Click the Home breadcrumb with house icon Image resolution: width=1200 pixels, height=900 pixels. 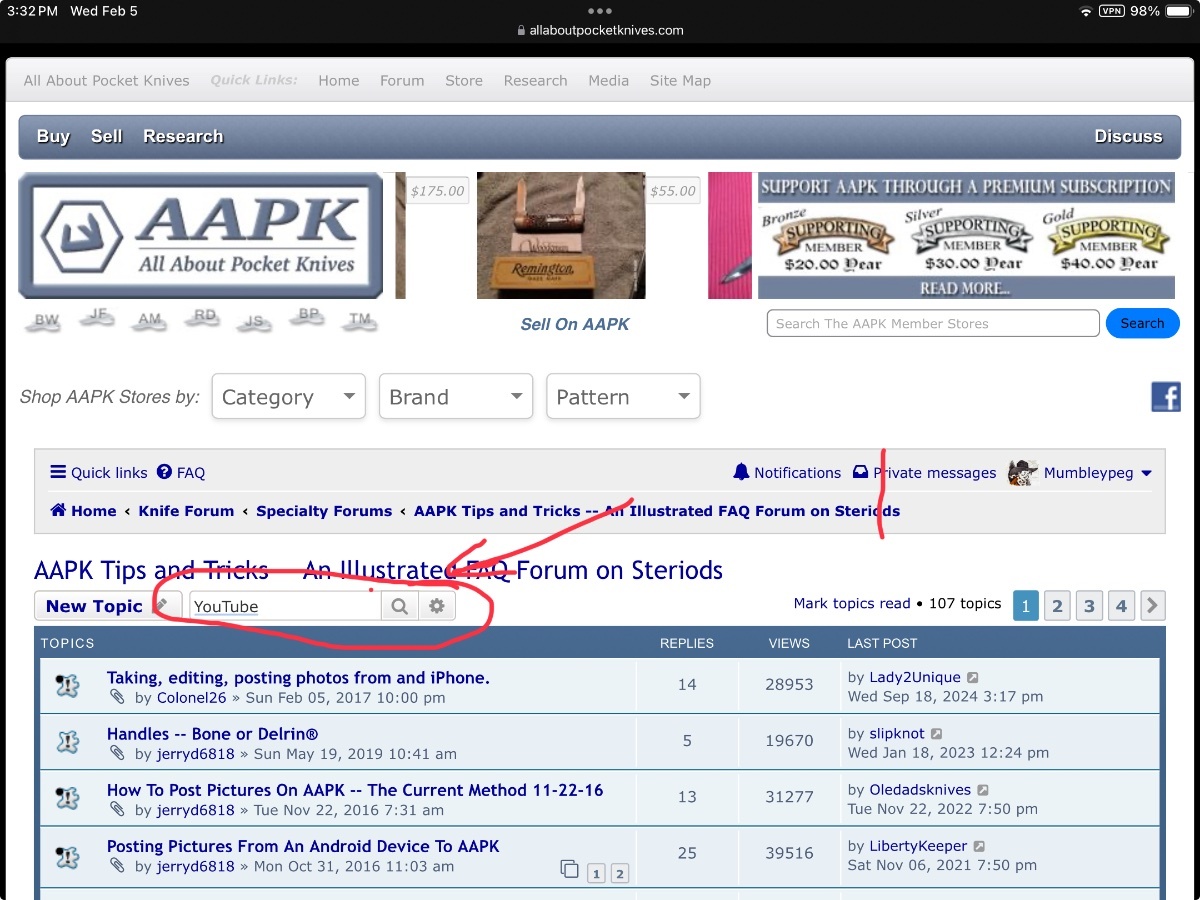(x=83, y=511)
